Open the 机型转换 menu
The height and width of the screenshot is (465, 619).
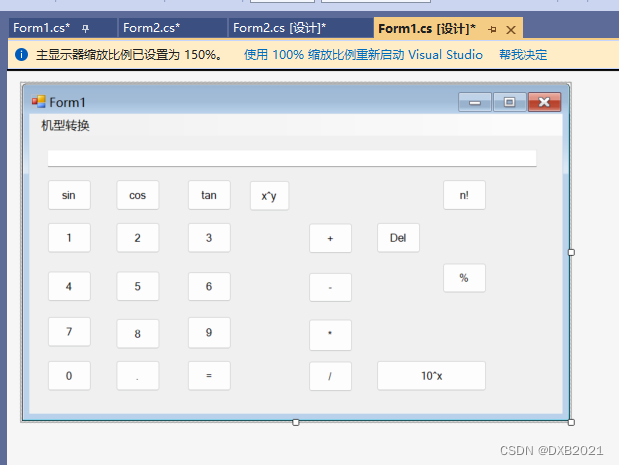66,126
